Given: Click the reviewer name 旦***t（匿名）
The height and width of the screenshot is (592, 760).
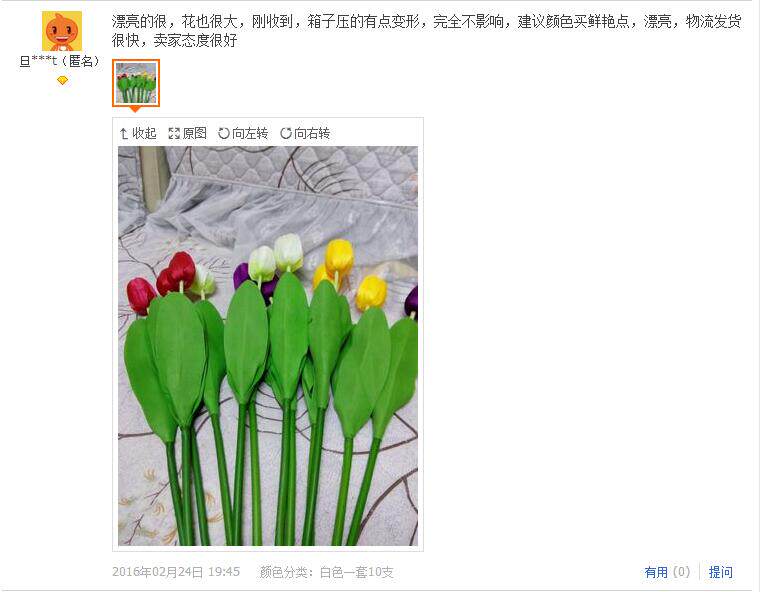Looking at the screenshot, I should [60, 61].
